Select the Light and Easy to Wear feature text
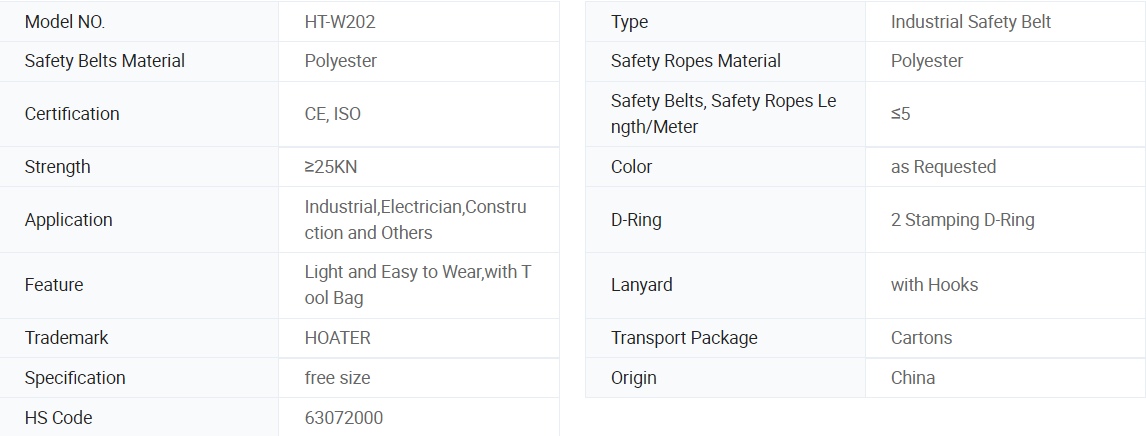 point(417,285)
